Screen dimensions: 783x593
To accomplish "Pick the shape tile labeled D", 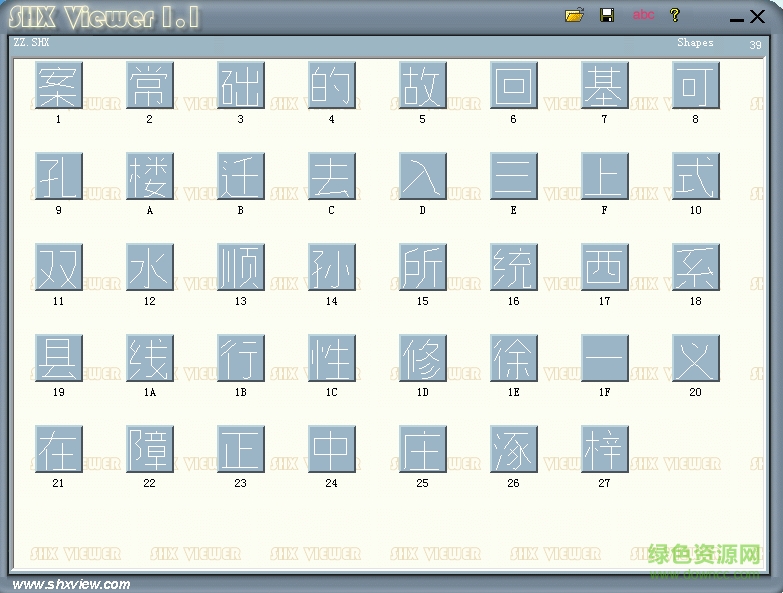I will pos(422,177).
